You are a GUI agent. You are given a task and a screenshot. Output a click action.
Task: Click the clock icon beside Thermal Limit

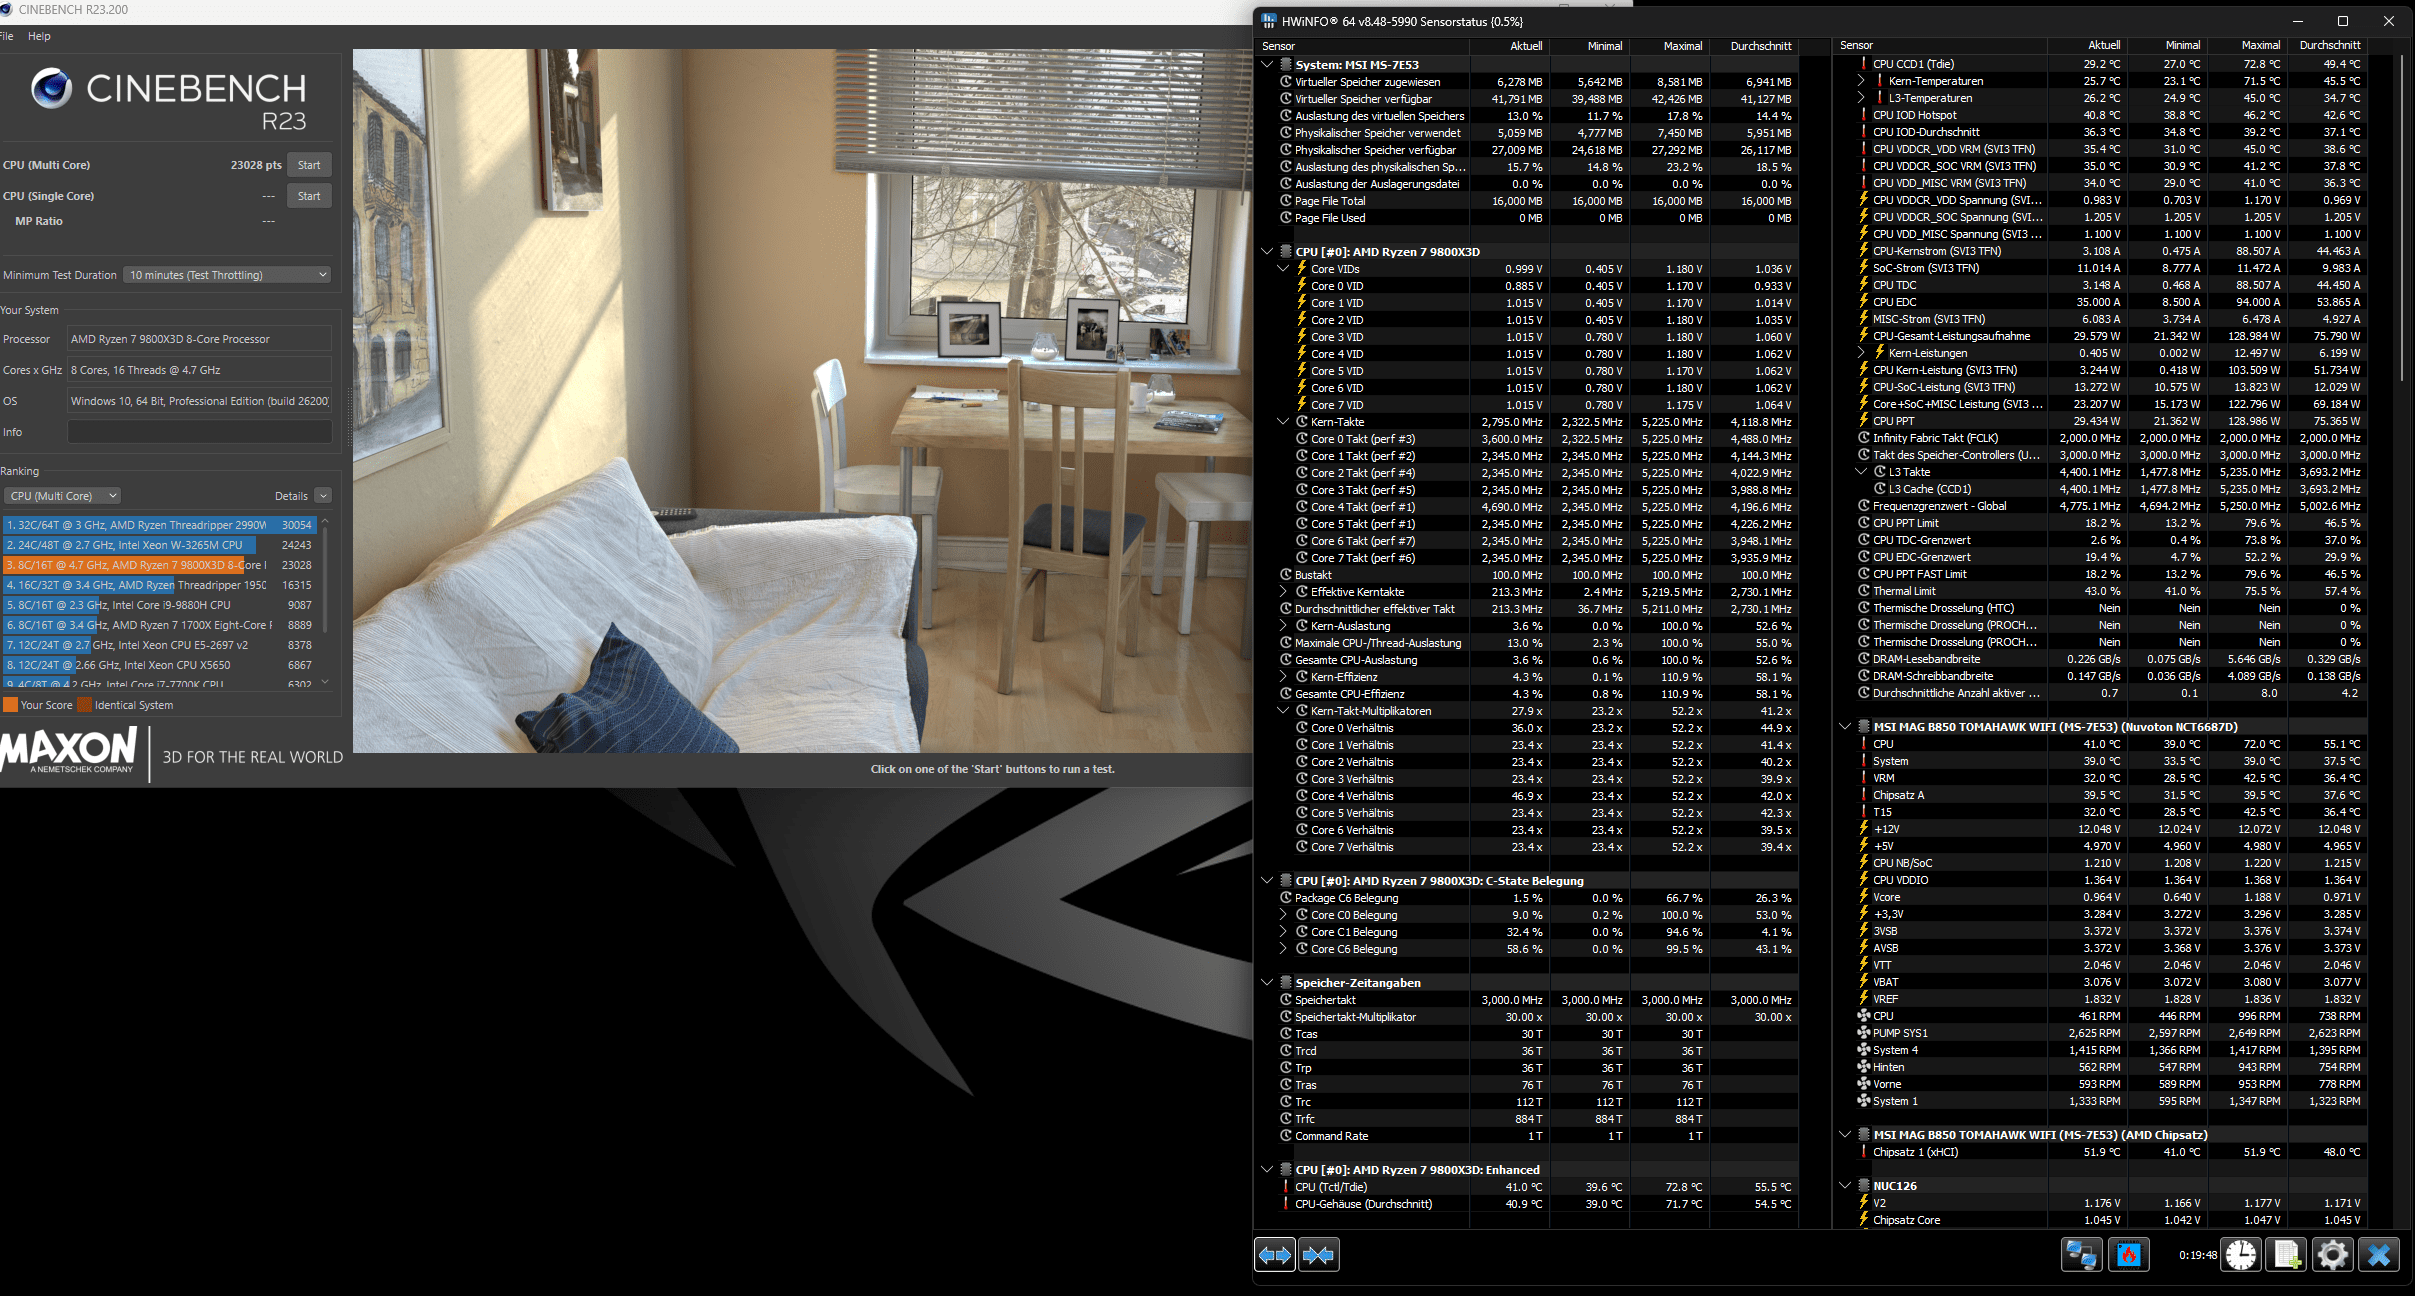1864,591
